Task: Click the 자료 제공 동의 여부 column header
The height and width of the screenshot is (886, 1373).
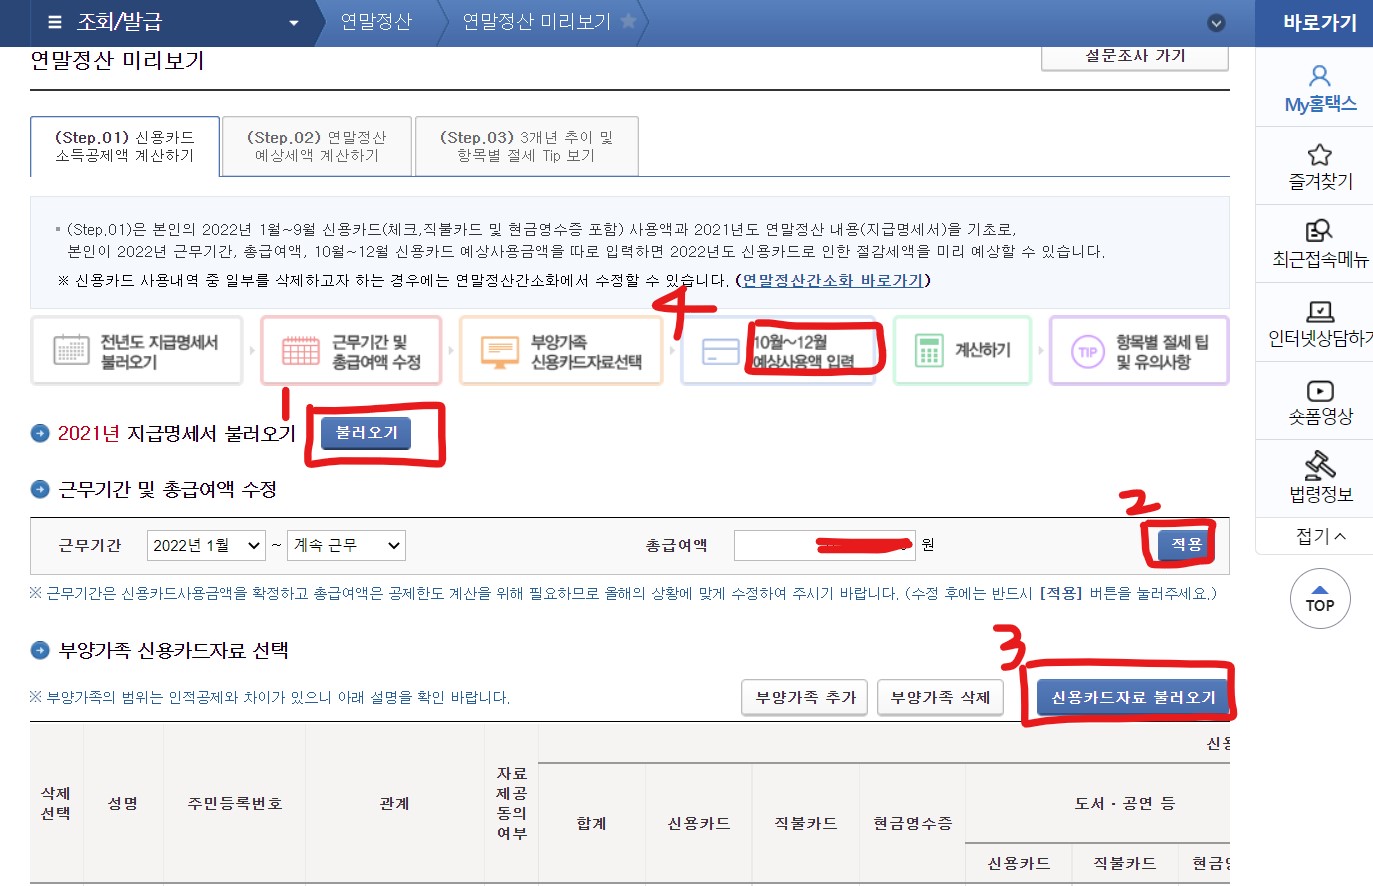Action: coord(511,803)
